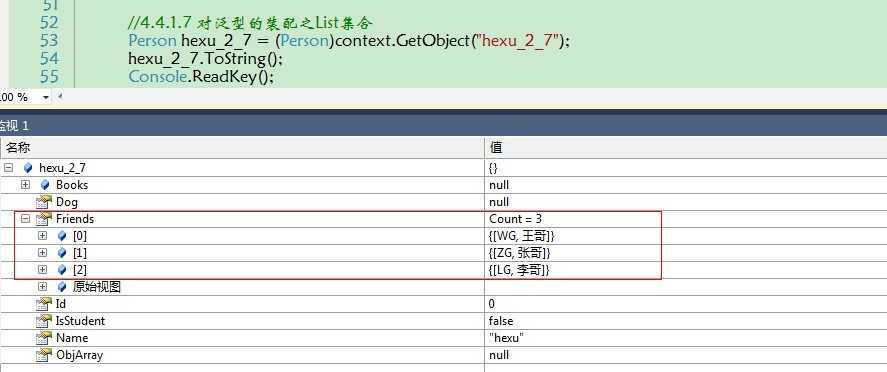Click the Books field icon
Screen dimensions: 887x372
[x=45, y=185]
